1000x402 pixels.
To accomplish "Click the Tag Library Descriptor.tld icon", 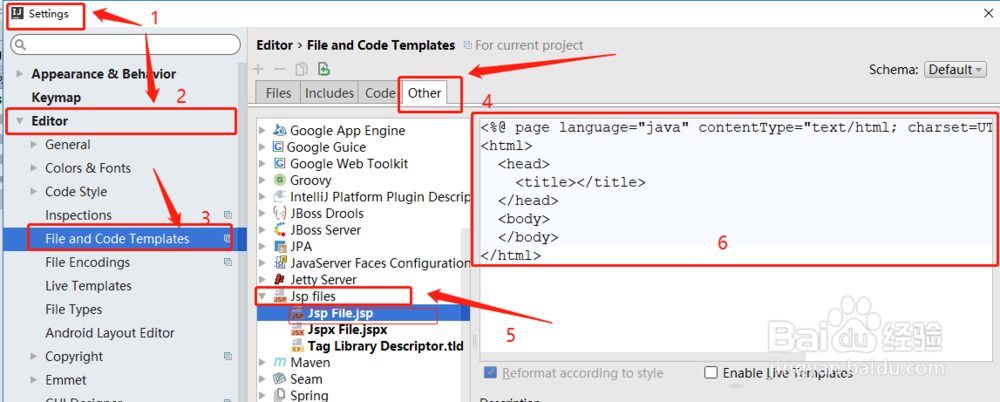I will point(297,345).
